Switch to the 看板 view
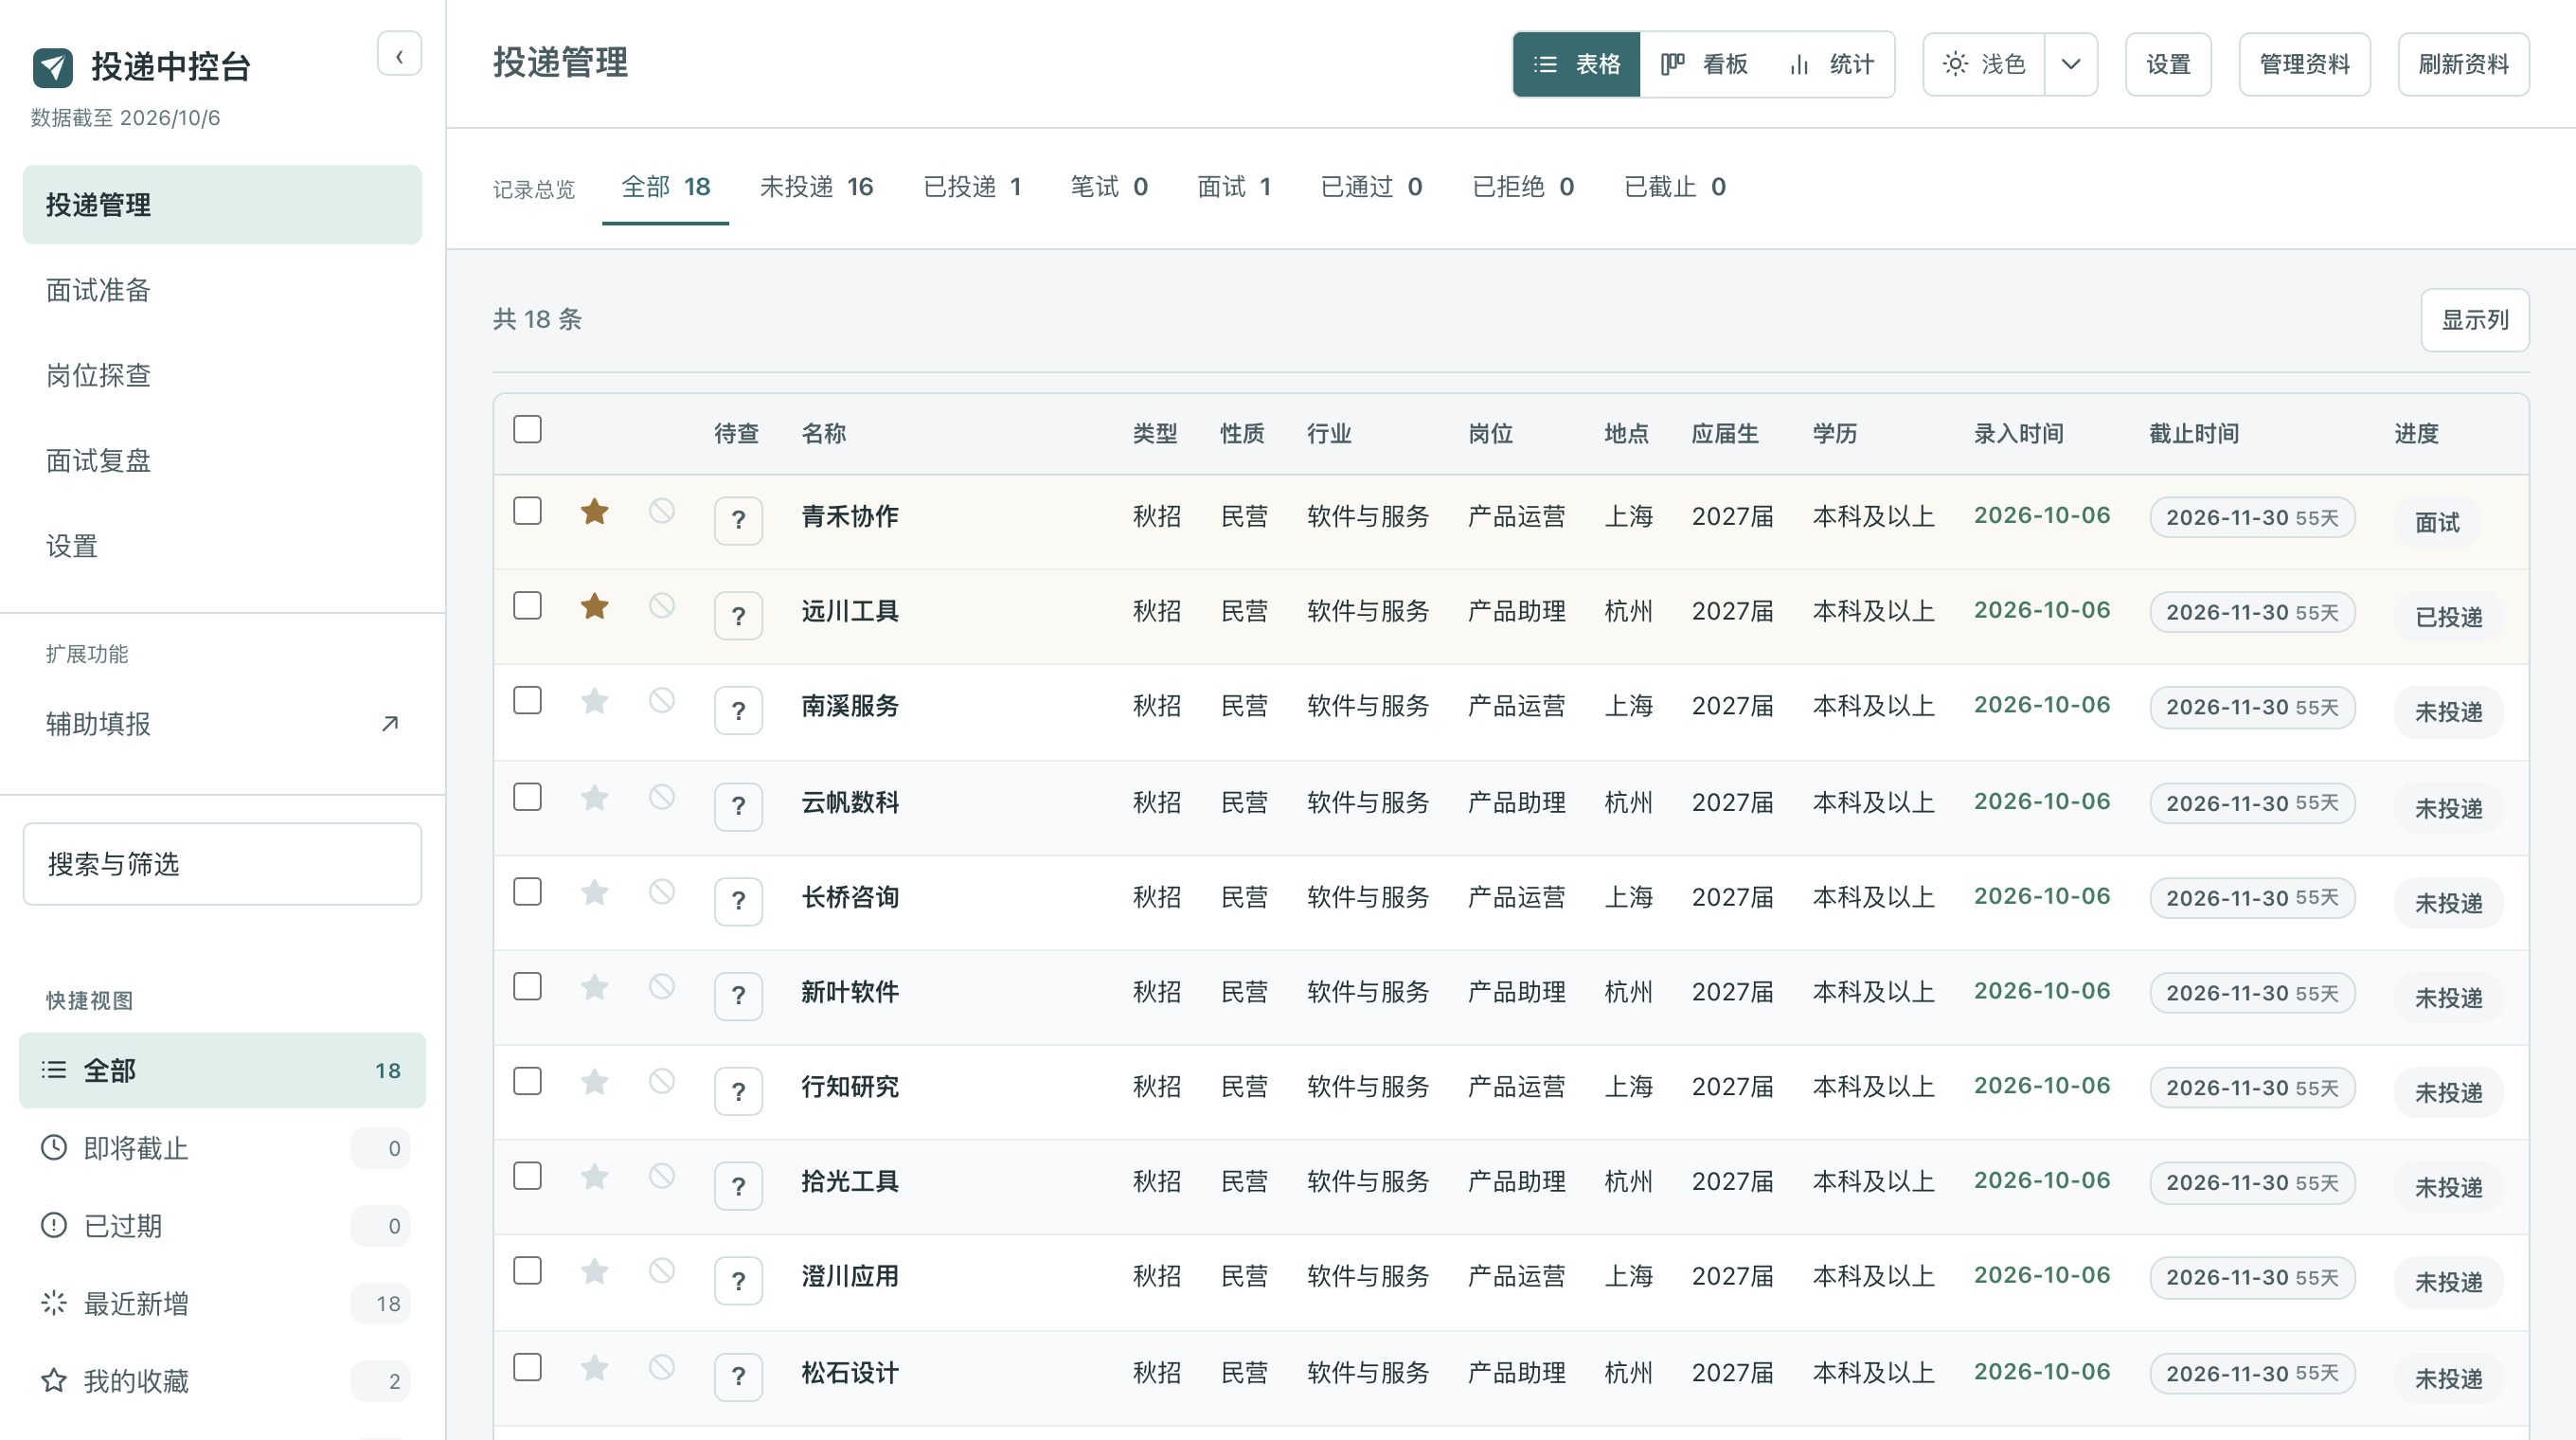Image resolution: width=2576 pixels, height=1440 pixels. [1705, 65]
